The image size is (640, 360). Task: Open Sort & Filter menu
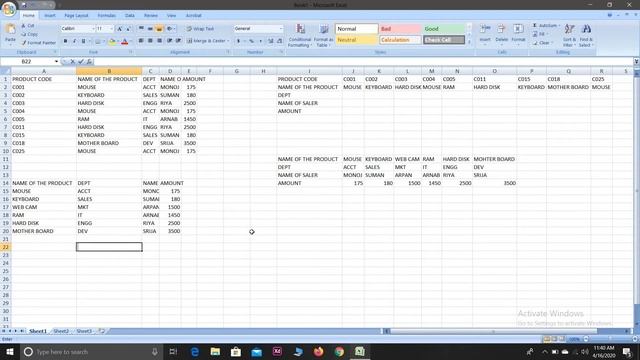click(569, 35)
